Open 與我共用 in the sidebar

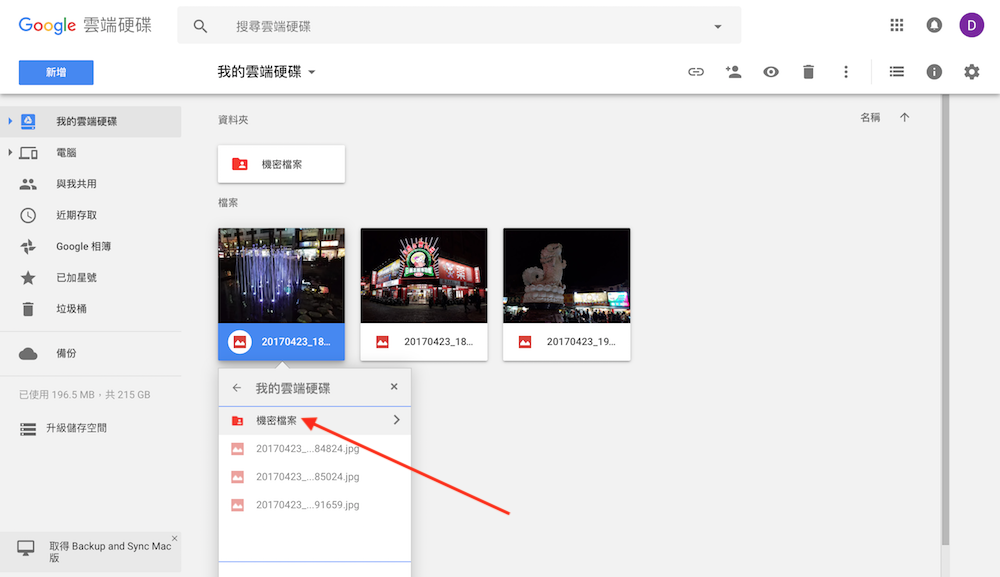pos(76,184)
